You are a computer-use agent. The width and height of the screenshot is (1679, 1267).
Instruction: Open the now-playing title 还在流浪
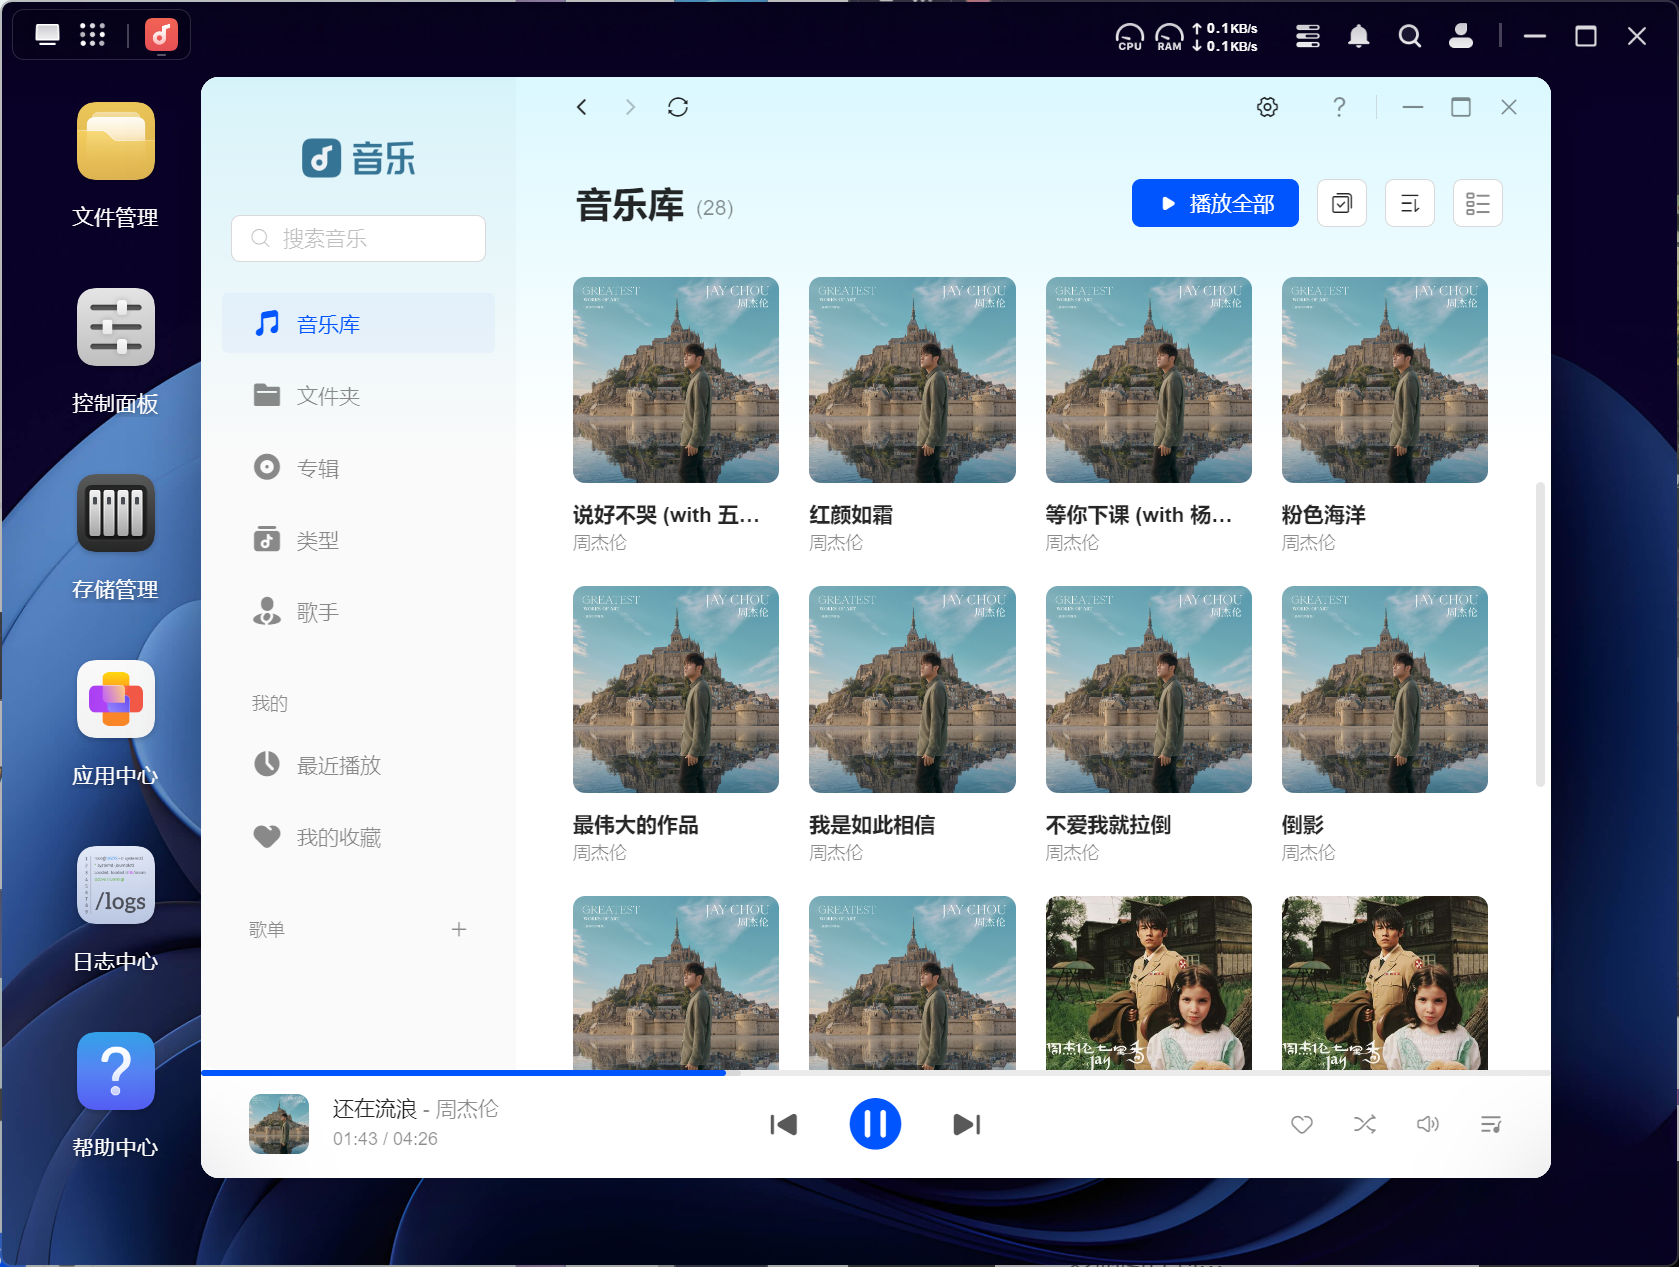pos(374,1109)
